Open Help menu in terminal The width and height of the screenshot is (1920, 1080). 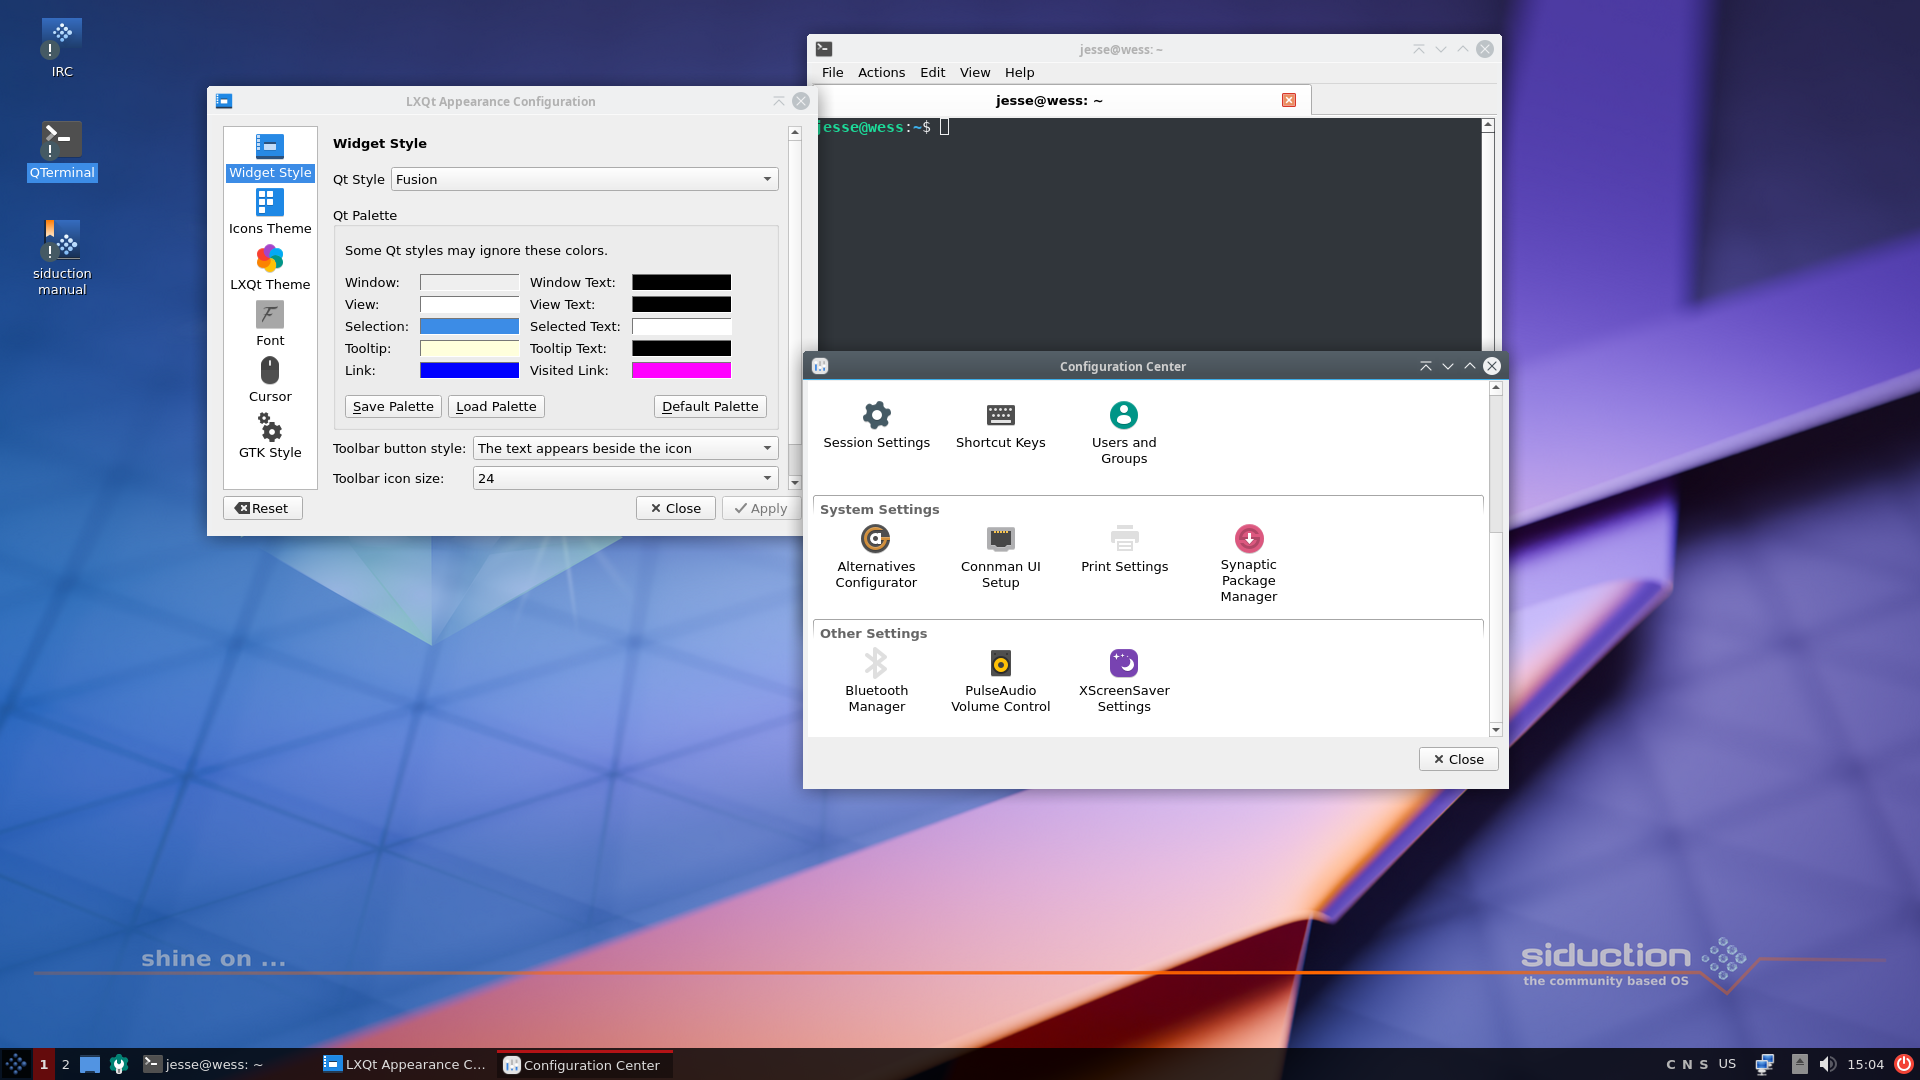click(1019, 72)
